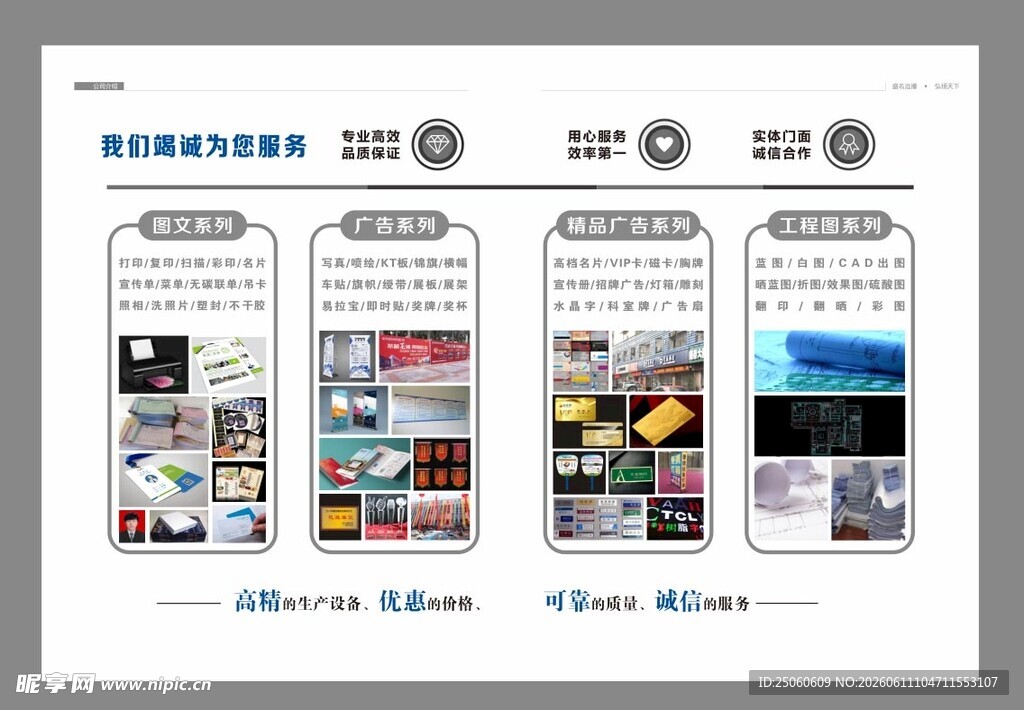This screenshot has height=710, width=1024.
Task: Click the 宣传册/招牌广告/灯箱/雕刻 line
Action: 628,284
